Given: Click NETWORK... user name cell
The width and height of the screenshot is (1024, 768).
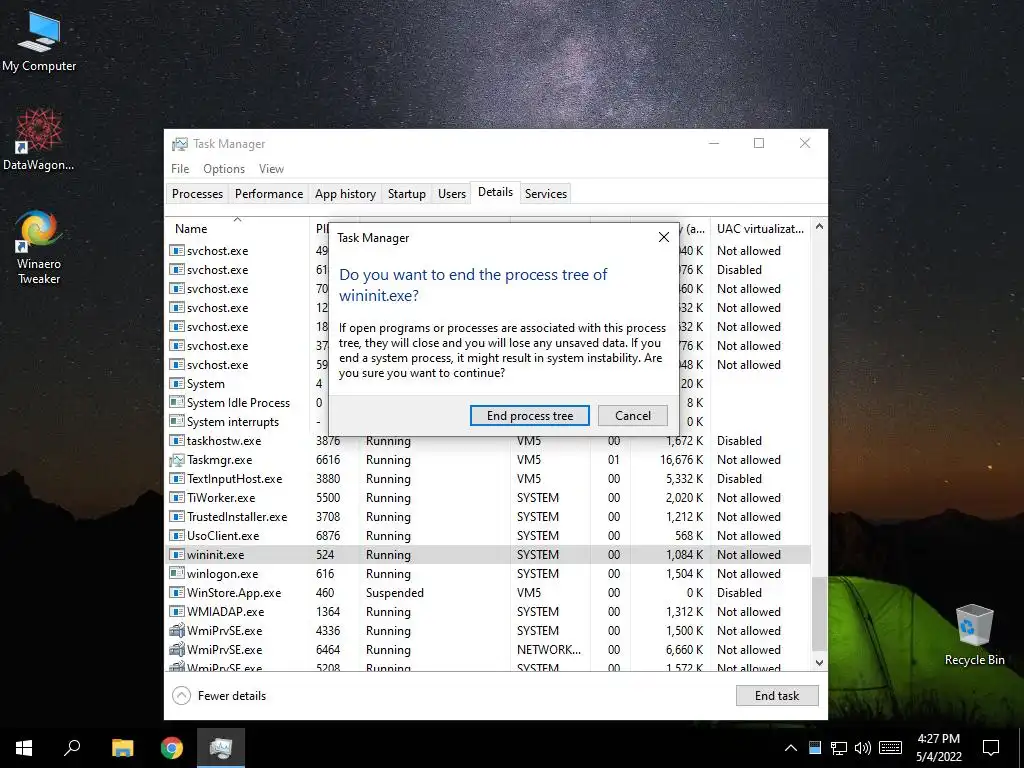Looking at the screenshot, I should (x=549, y=650).
